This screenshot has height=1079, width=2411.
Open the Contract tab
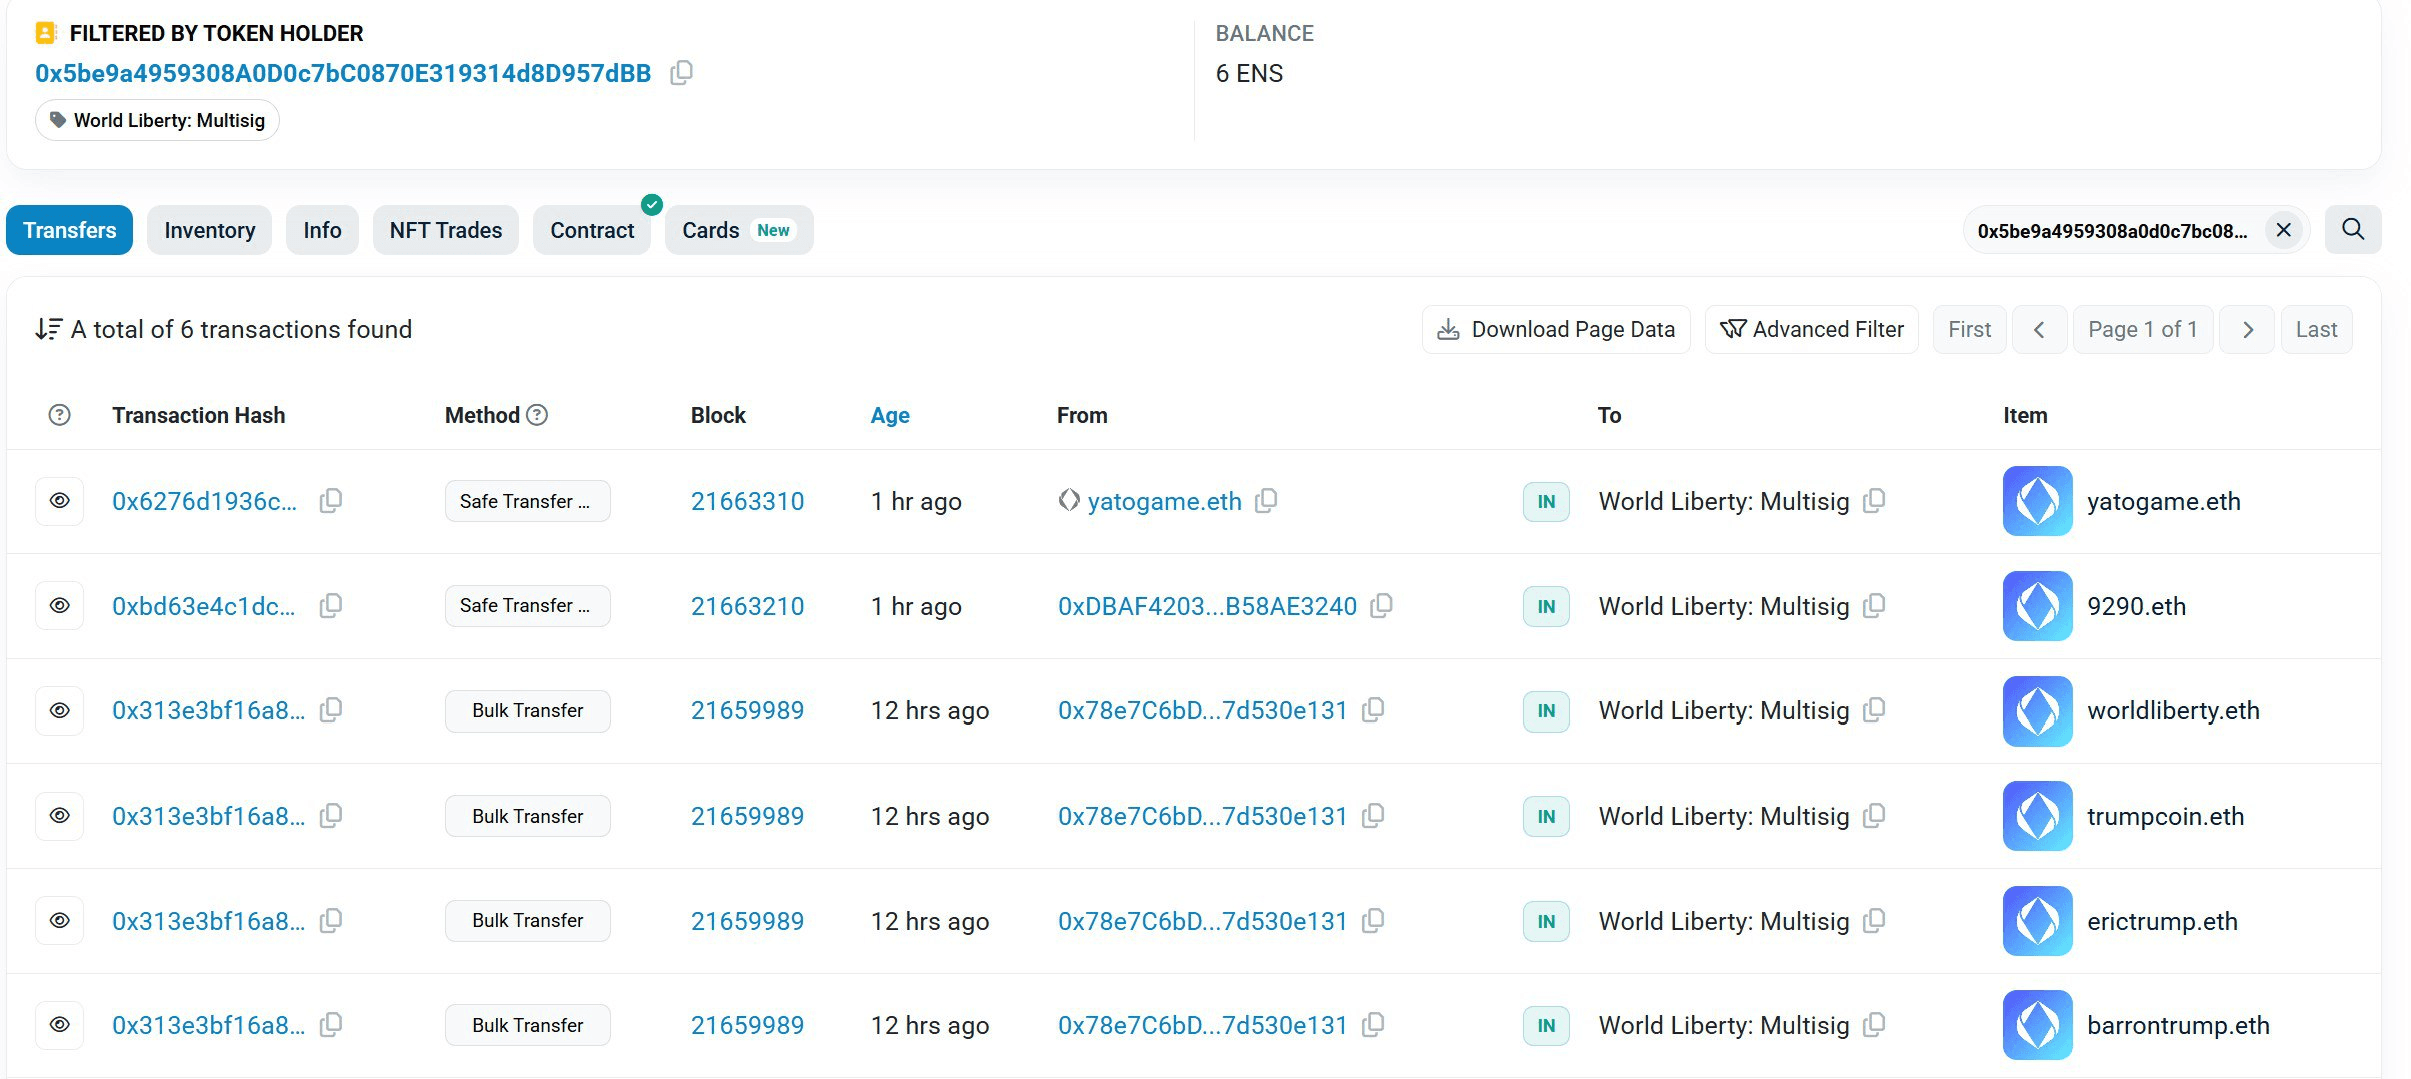[x=592, y=230]
